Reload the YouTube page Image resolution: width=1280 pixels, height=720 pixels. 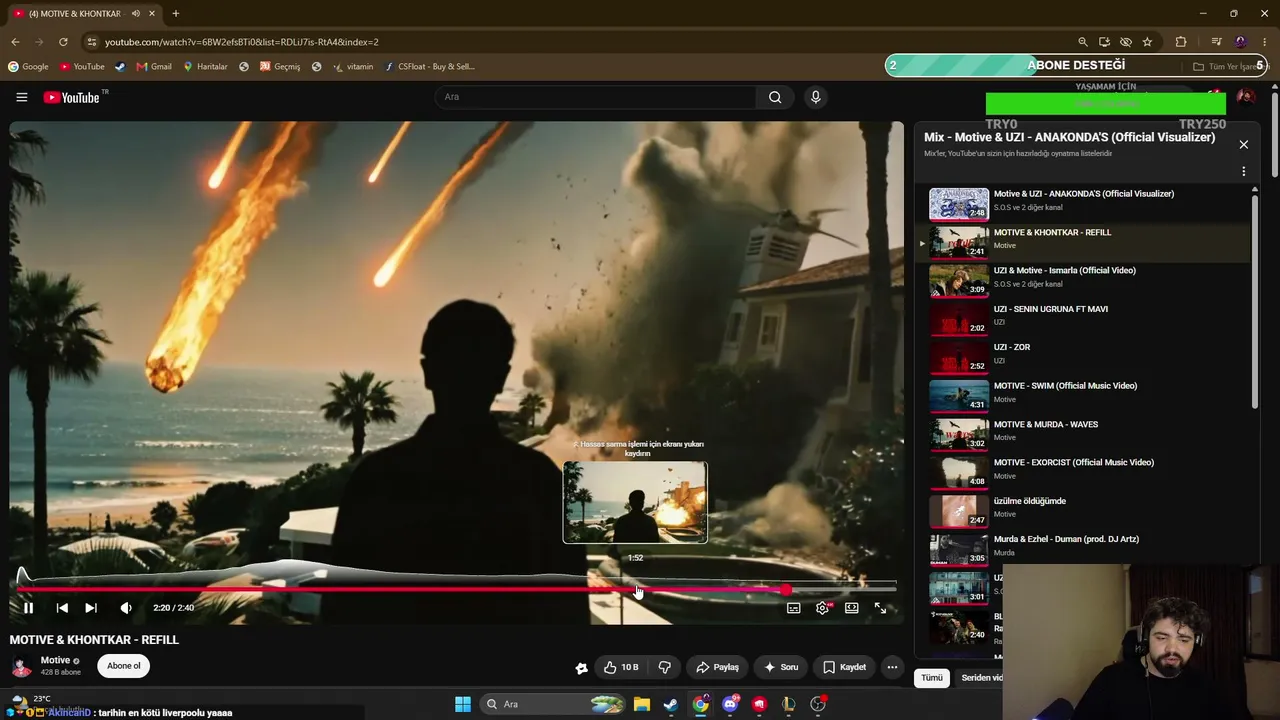click(63, 42)
